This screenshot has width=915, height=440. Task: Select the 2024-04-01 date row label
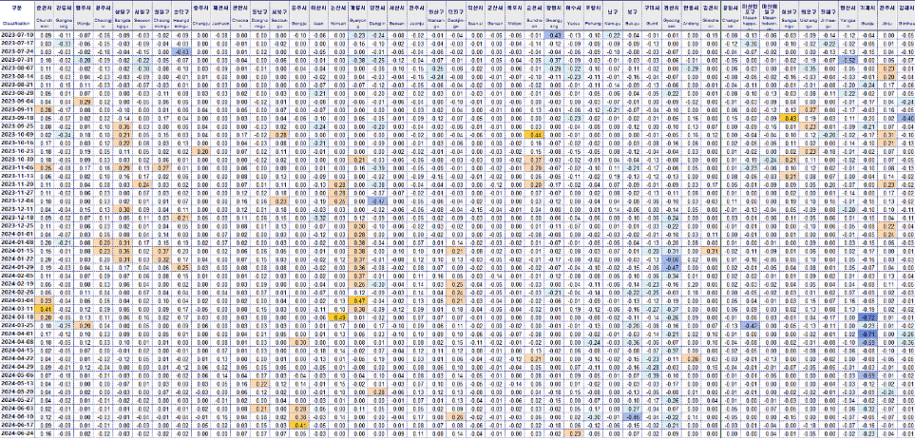point(17,333)
